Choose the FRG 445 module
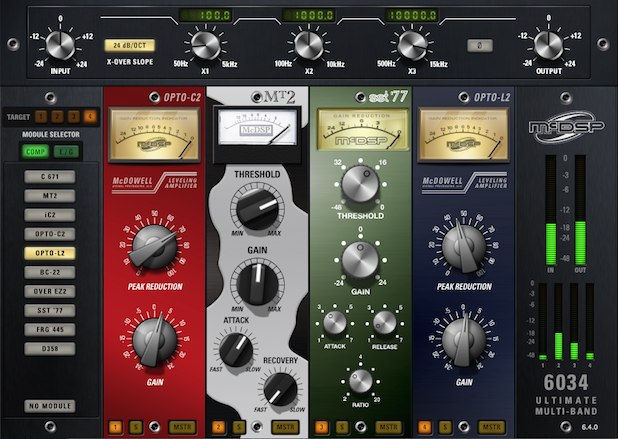Image resolution: width=618 pixels, height=439 pixels. [x=50, y=329]
